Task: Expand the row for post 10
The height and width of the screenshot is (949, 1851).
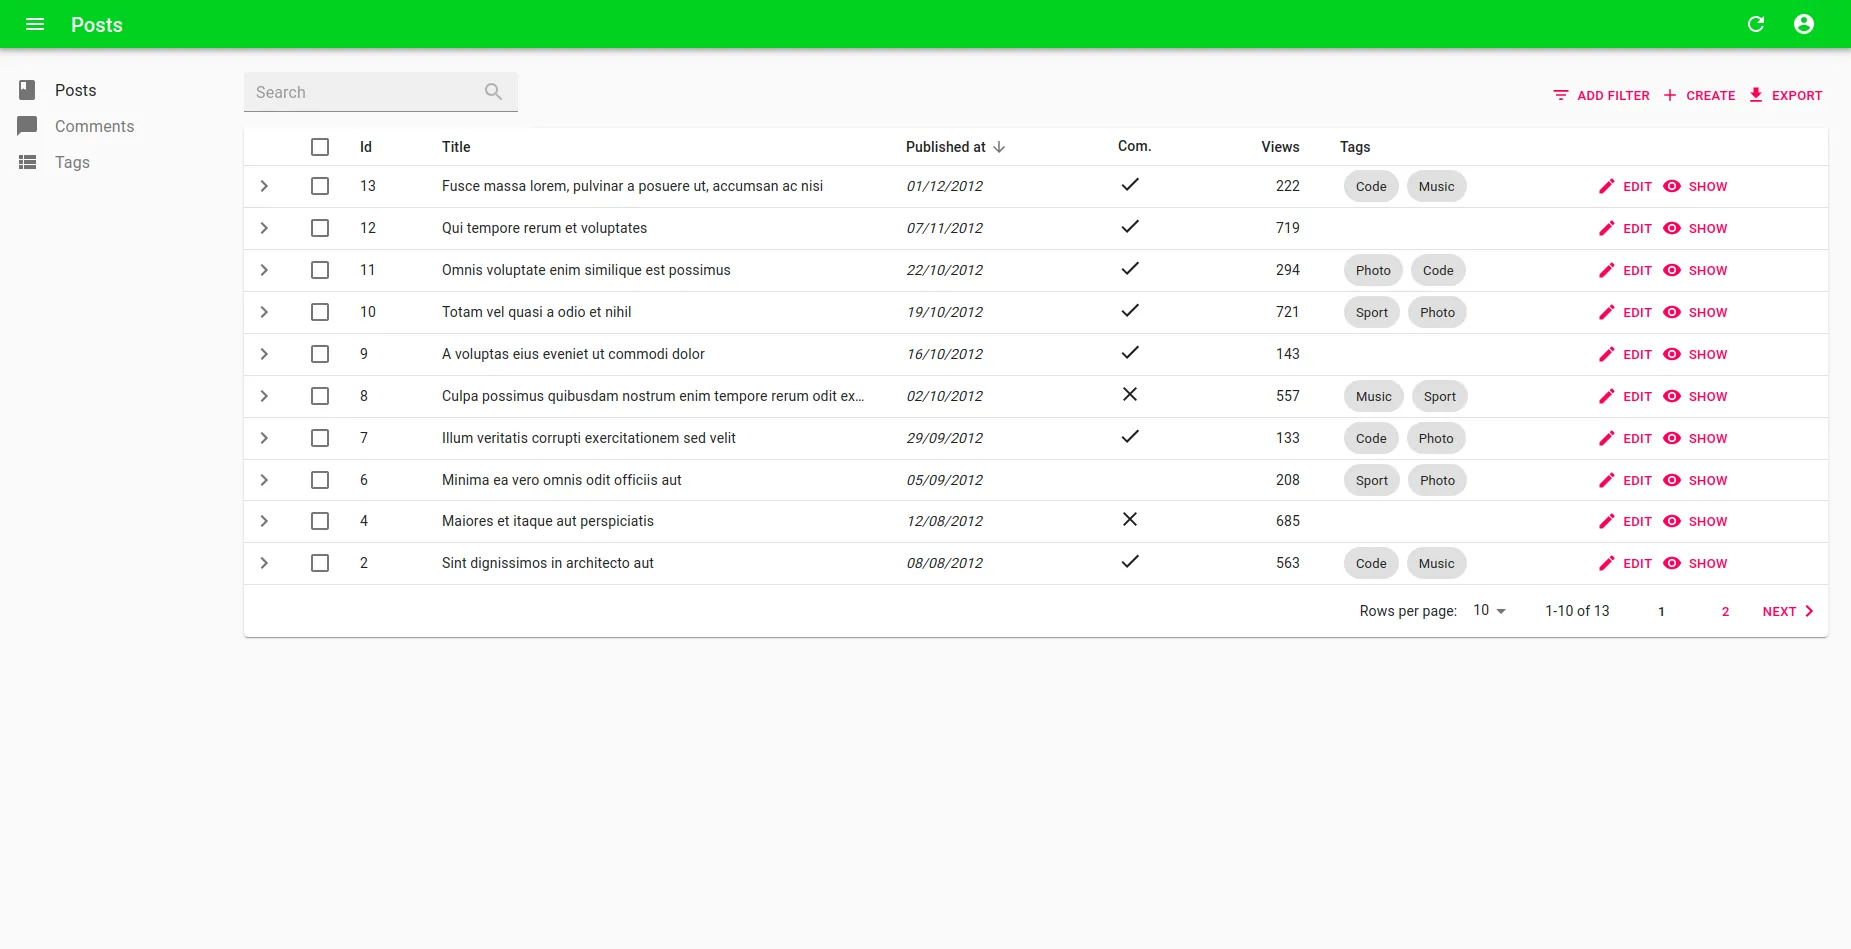Action: [x=264, y=312]
